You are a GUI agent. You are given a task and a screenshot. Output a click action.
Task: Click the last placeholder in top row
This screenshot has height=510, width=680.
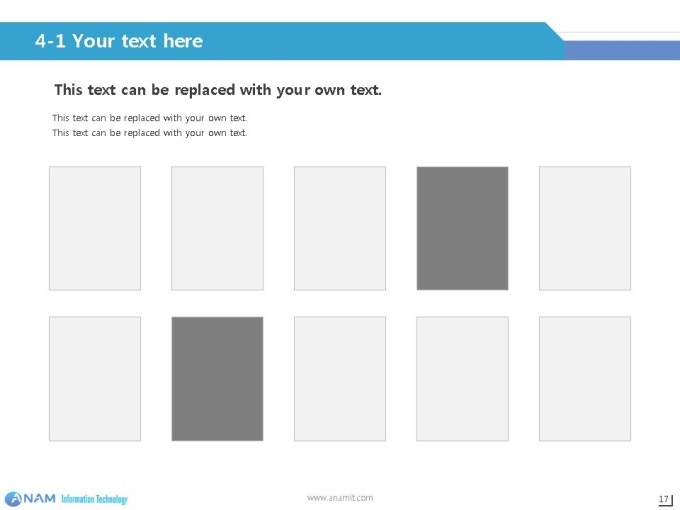(585, 228)
